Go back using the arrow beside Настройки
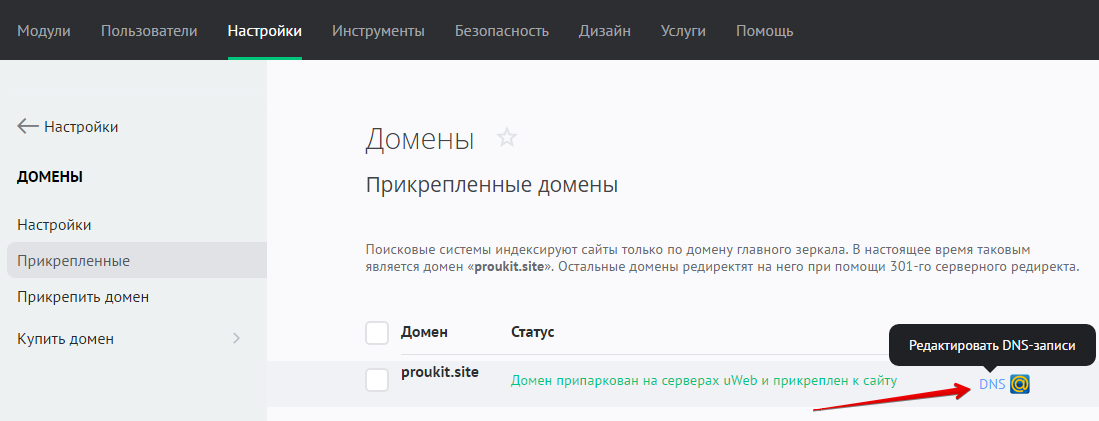This screenshot has width=1099, height=421. click(28, 127)
